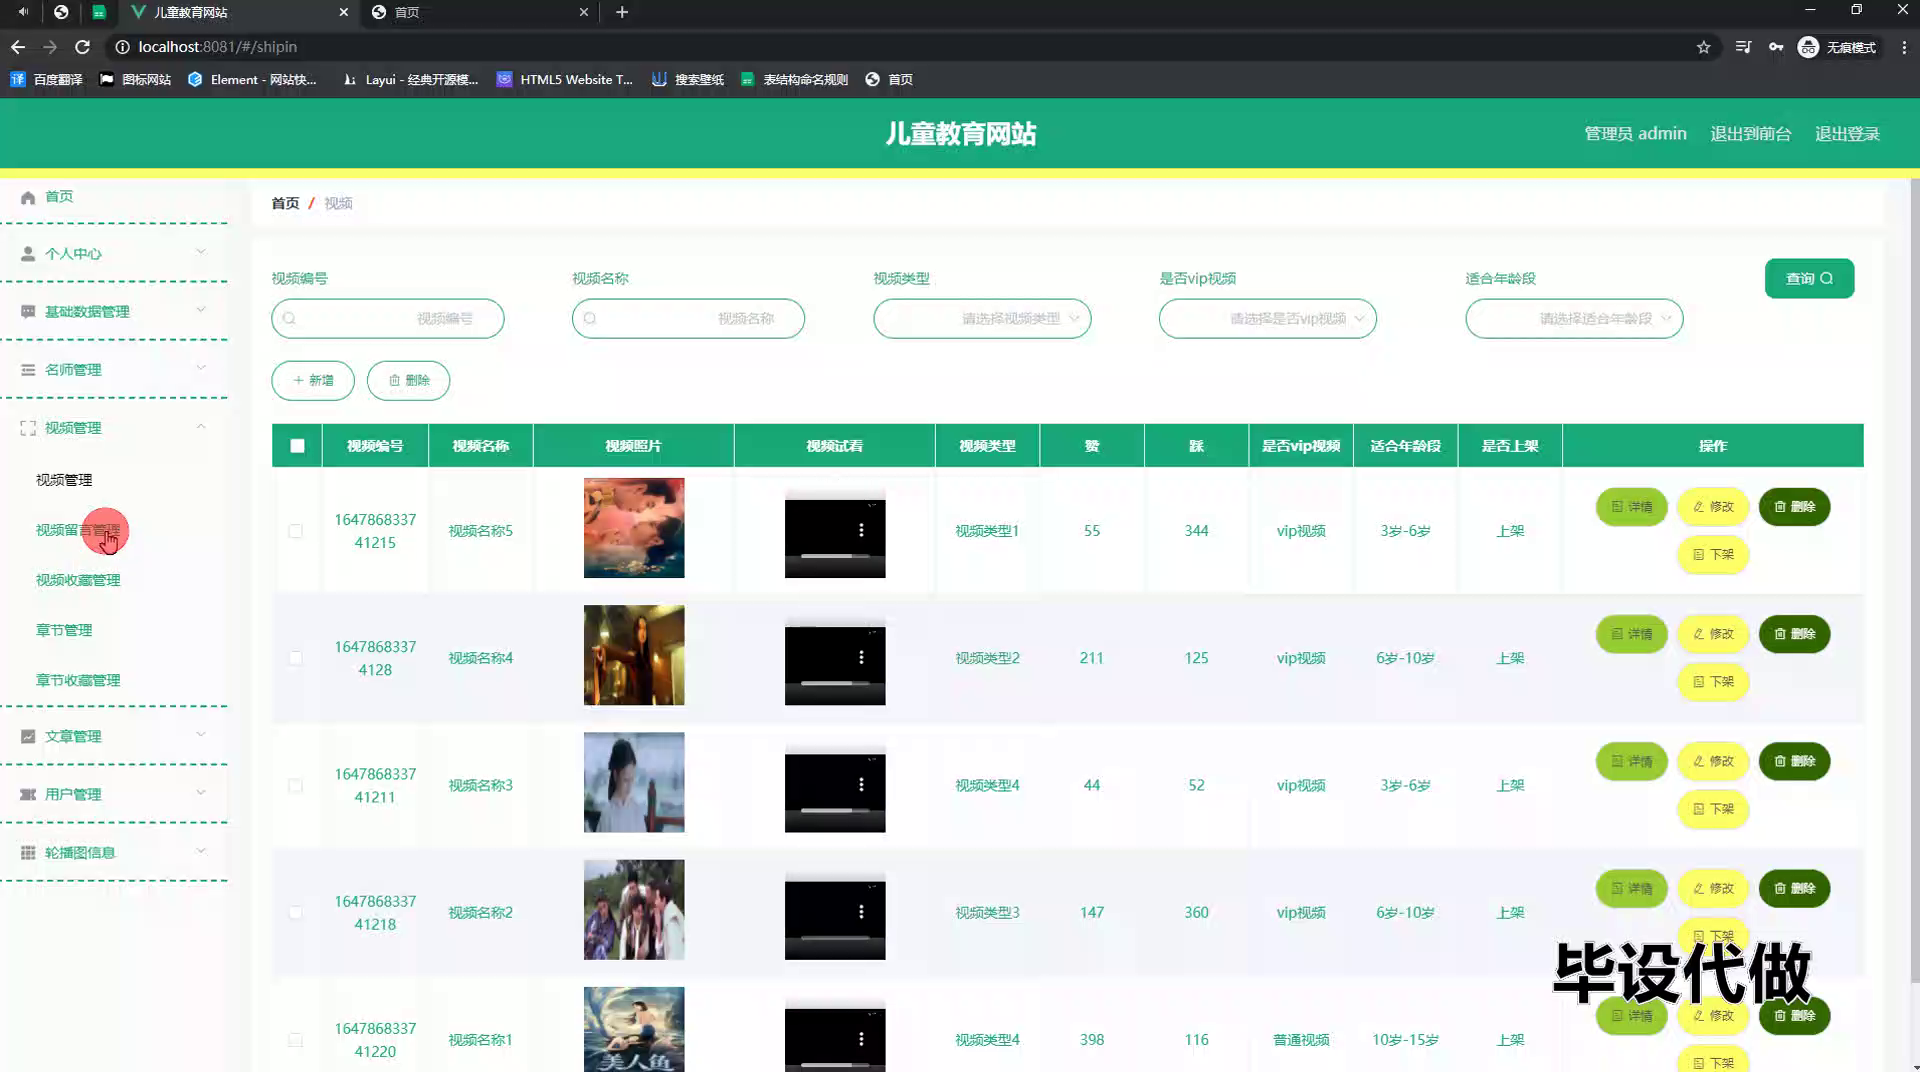Check the row checkbox for 视频名称5
The height and width of the screenshot is (1072, 1920).
point(296,531)
